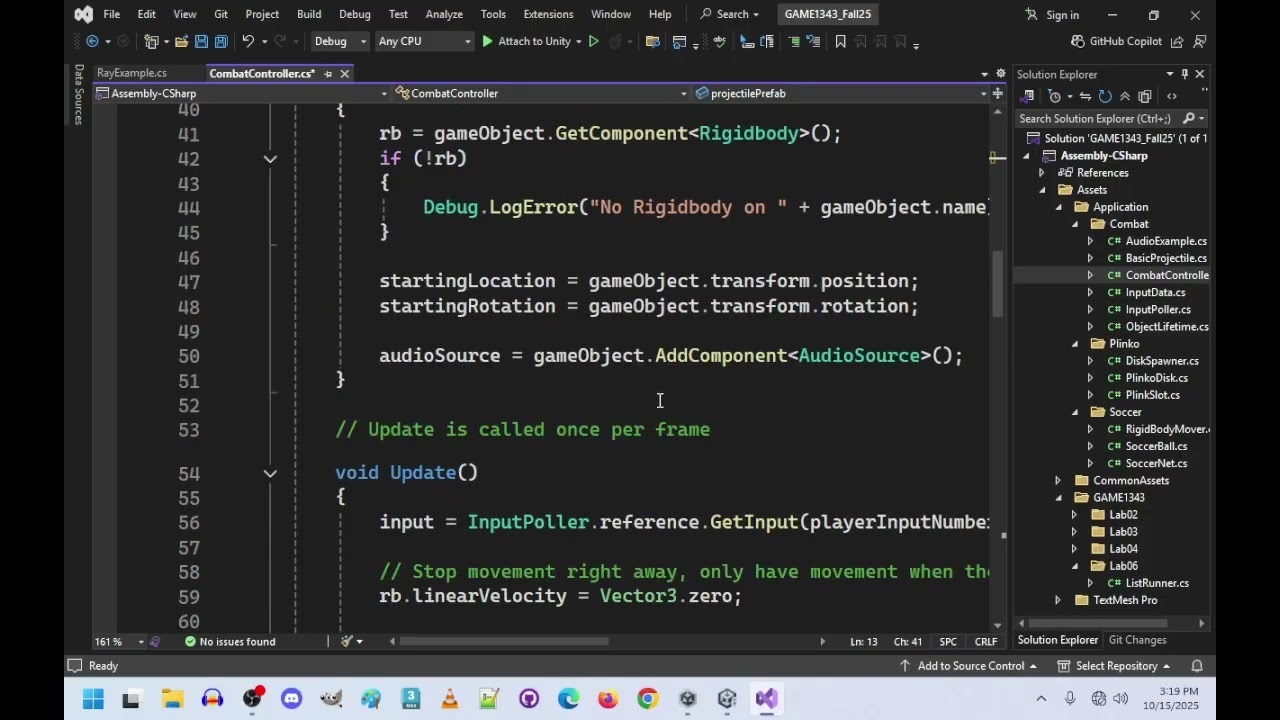
Task: Expand the TextMesh Pro folder
Action: click(1058, 600)
